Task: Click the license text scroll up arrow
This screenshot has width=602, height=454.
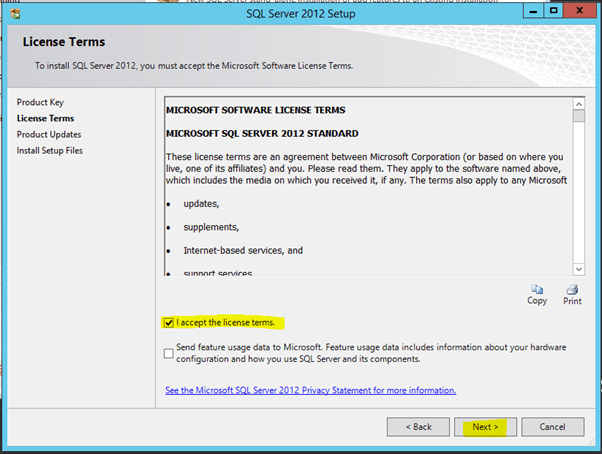Action: 578,103
